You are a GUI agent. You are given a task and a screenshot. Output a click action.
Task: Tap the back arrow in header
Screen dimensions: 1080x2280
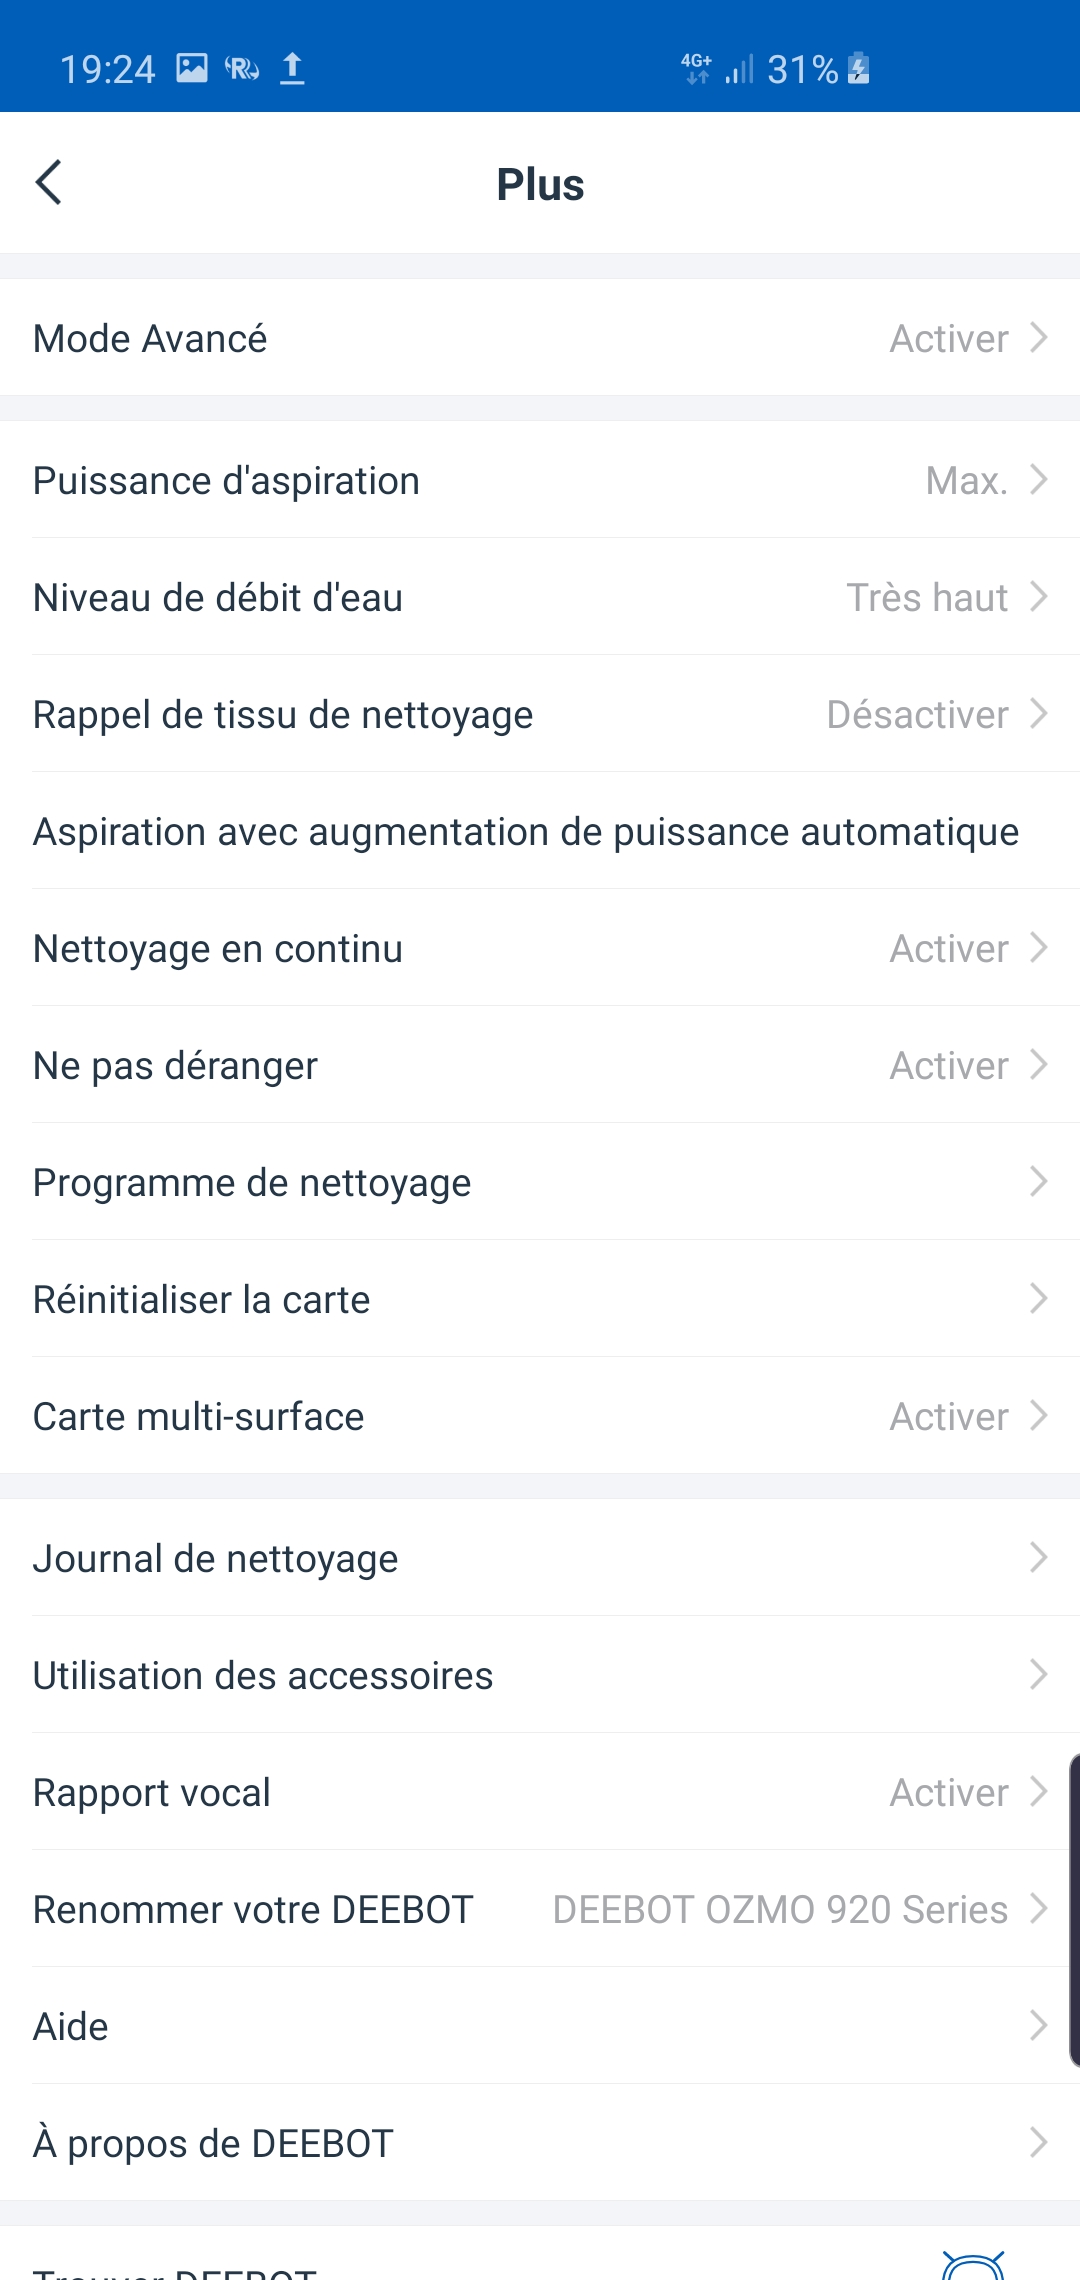pos(49,182)
